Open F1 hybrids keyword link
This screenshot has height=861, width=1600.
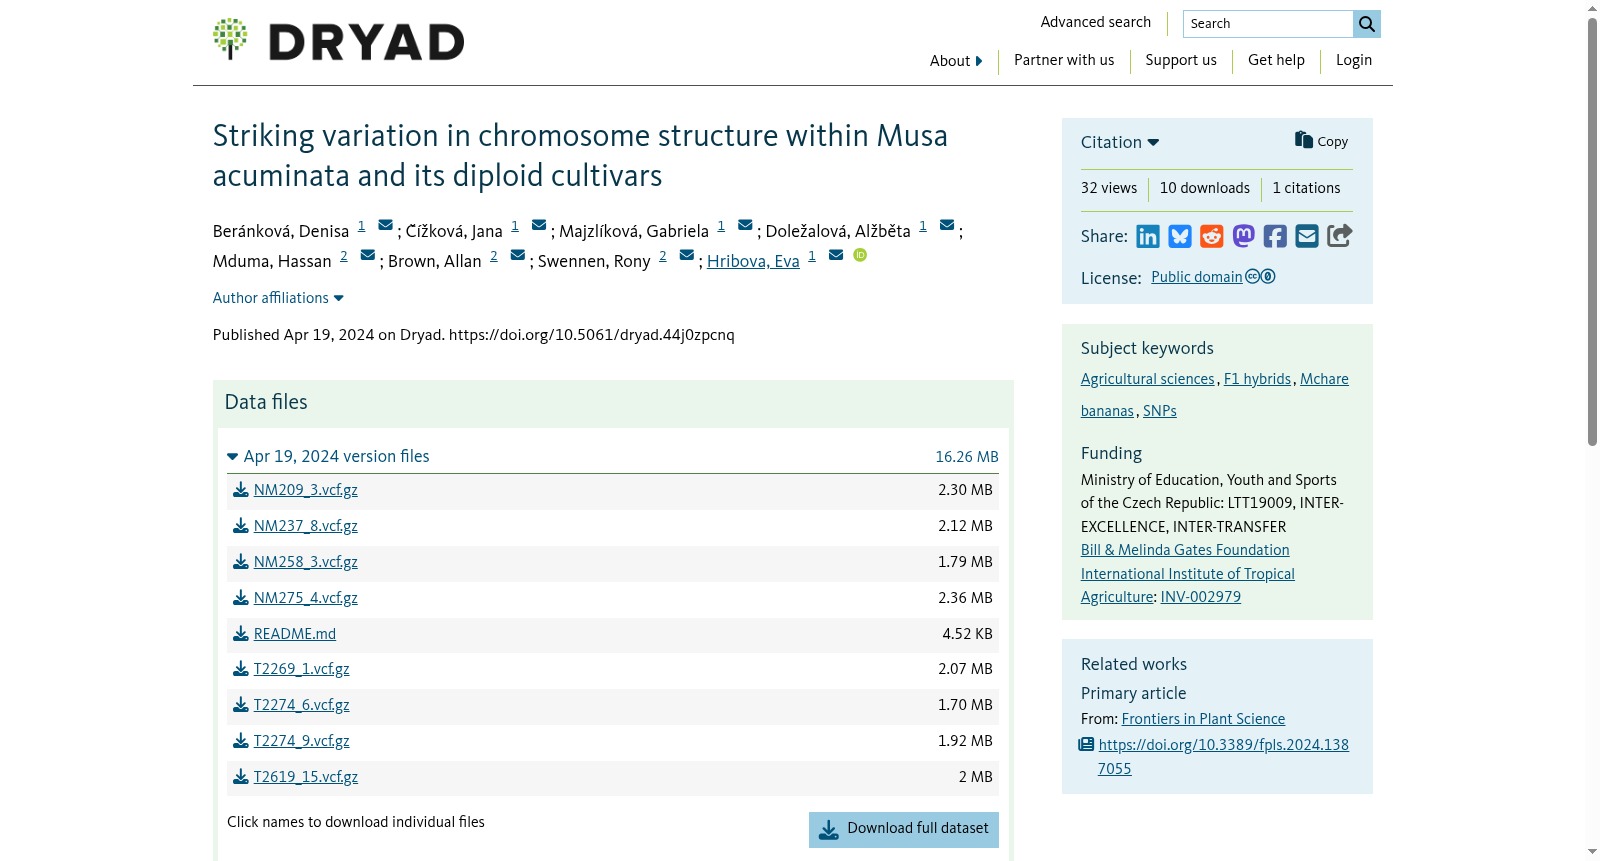click(x=1257, y=379)
